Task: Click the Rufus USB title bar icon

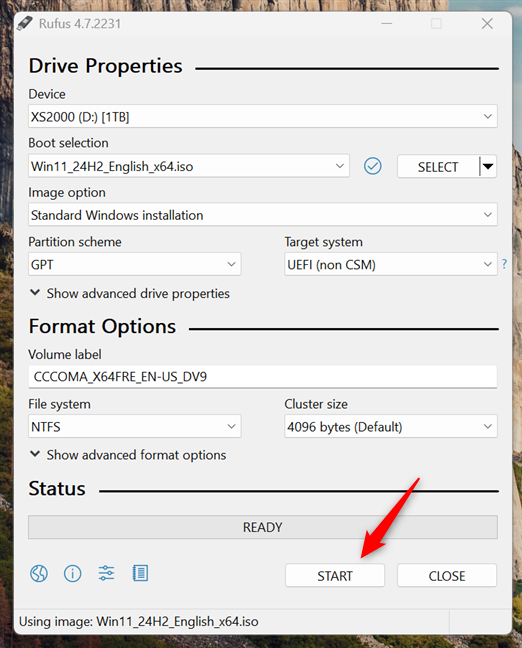Action: tap(25, 24)
